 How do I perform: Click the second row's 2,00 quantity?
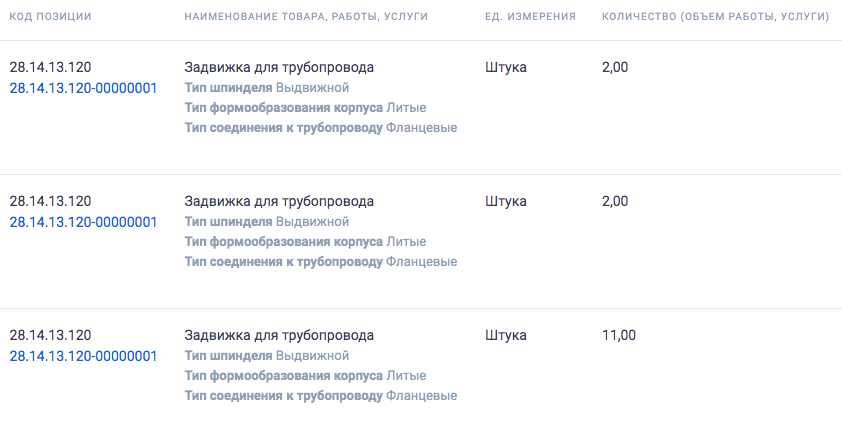(x=615, y=201)
